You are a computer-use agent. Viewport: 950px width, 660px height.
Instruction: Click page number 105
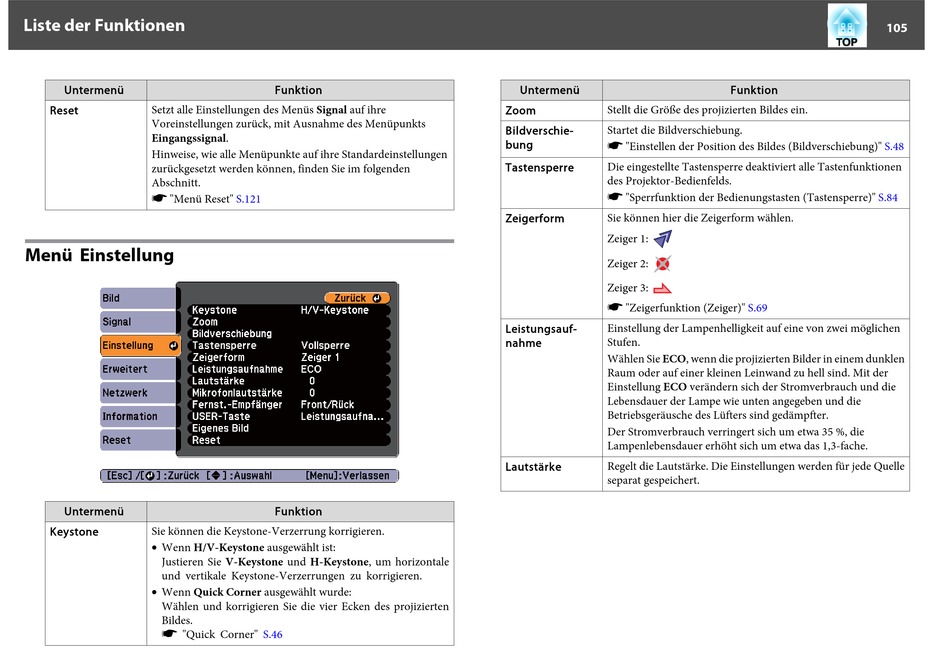[897, 28]
